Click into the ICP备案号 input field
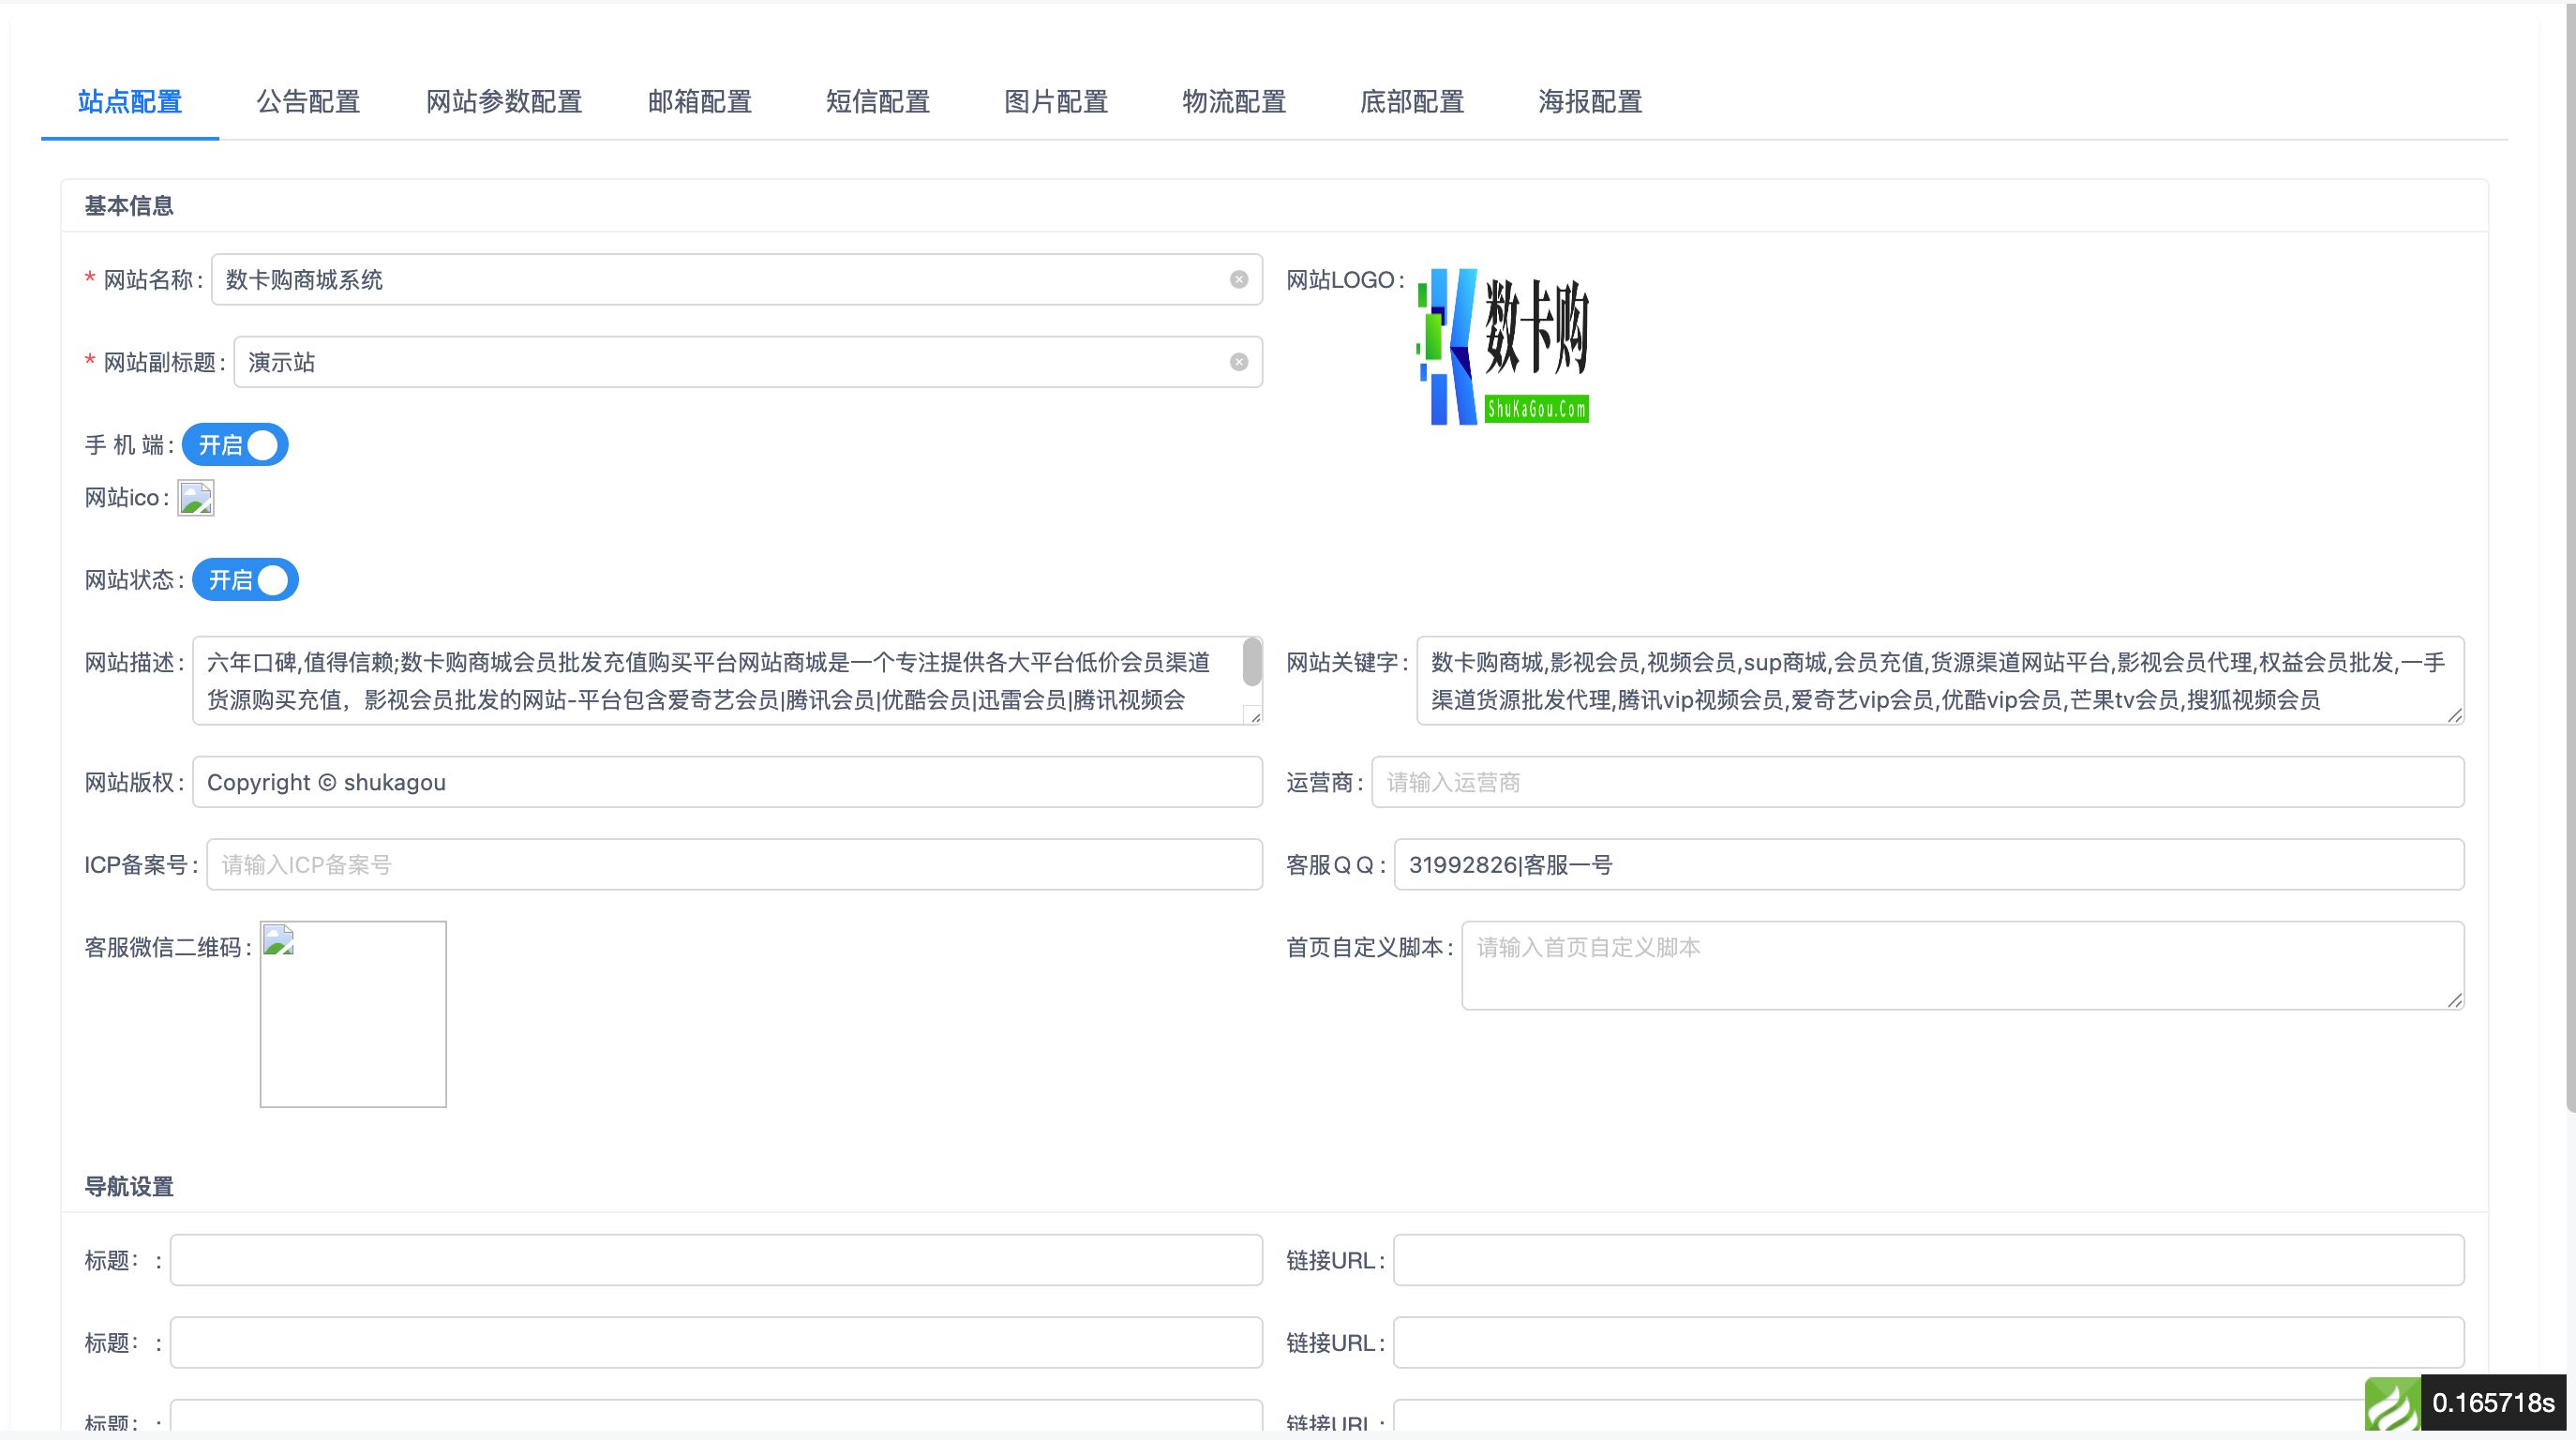 [x=734, y=864]
